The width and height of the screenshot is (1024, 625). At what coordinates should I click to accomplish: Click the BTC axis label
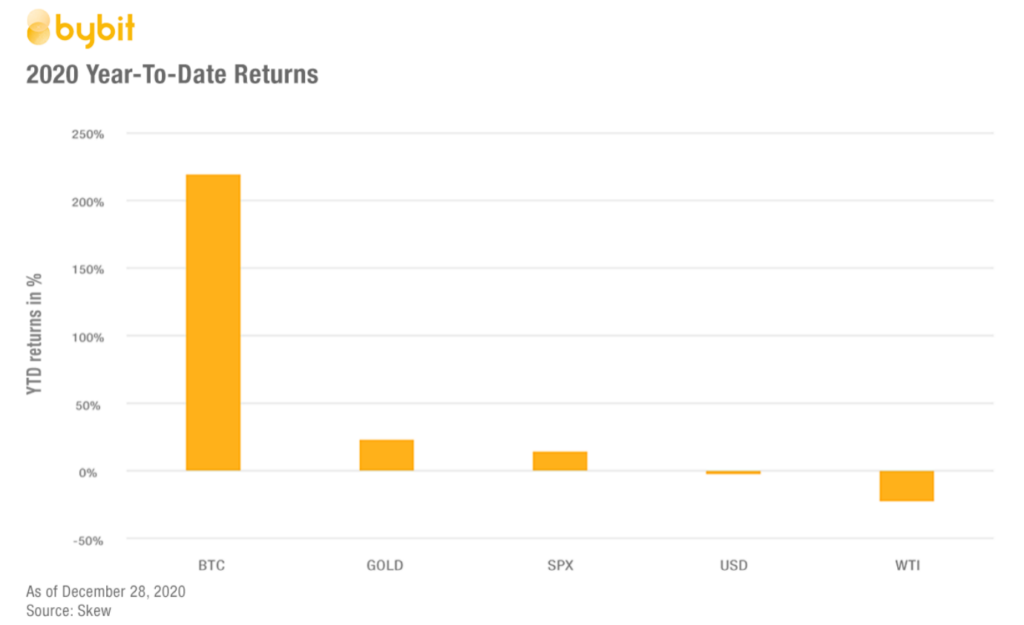coord(212,566)
